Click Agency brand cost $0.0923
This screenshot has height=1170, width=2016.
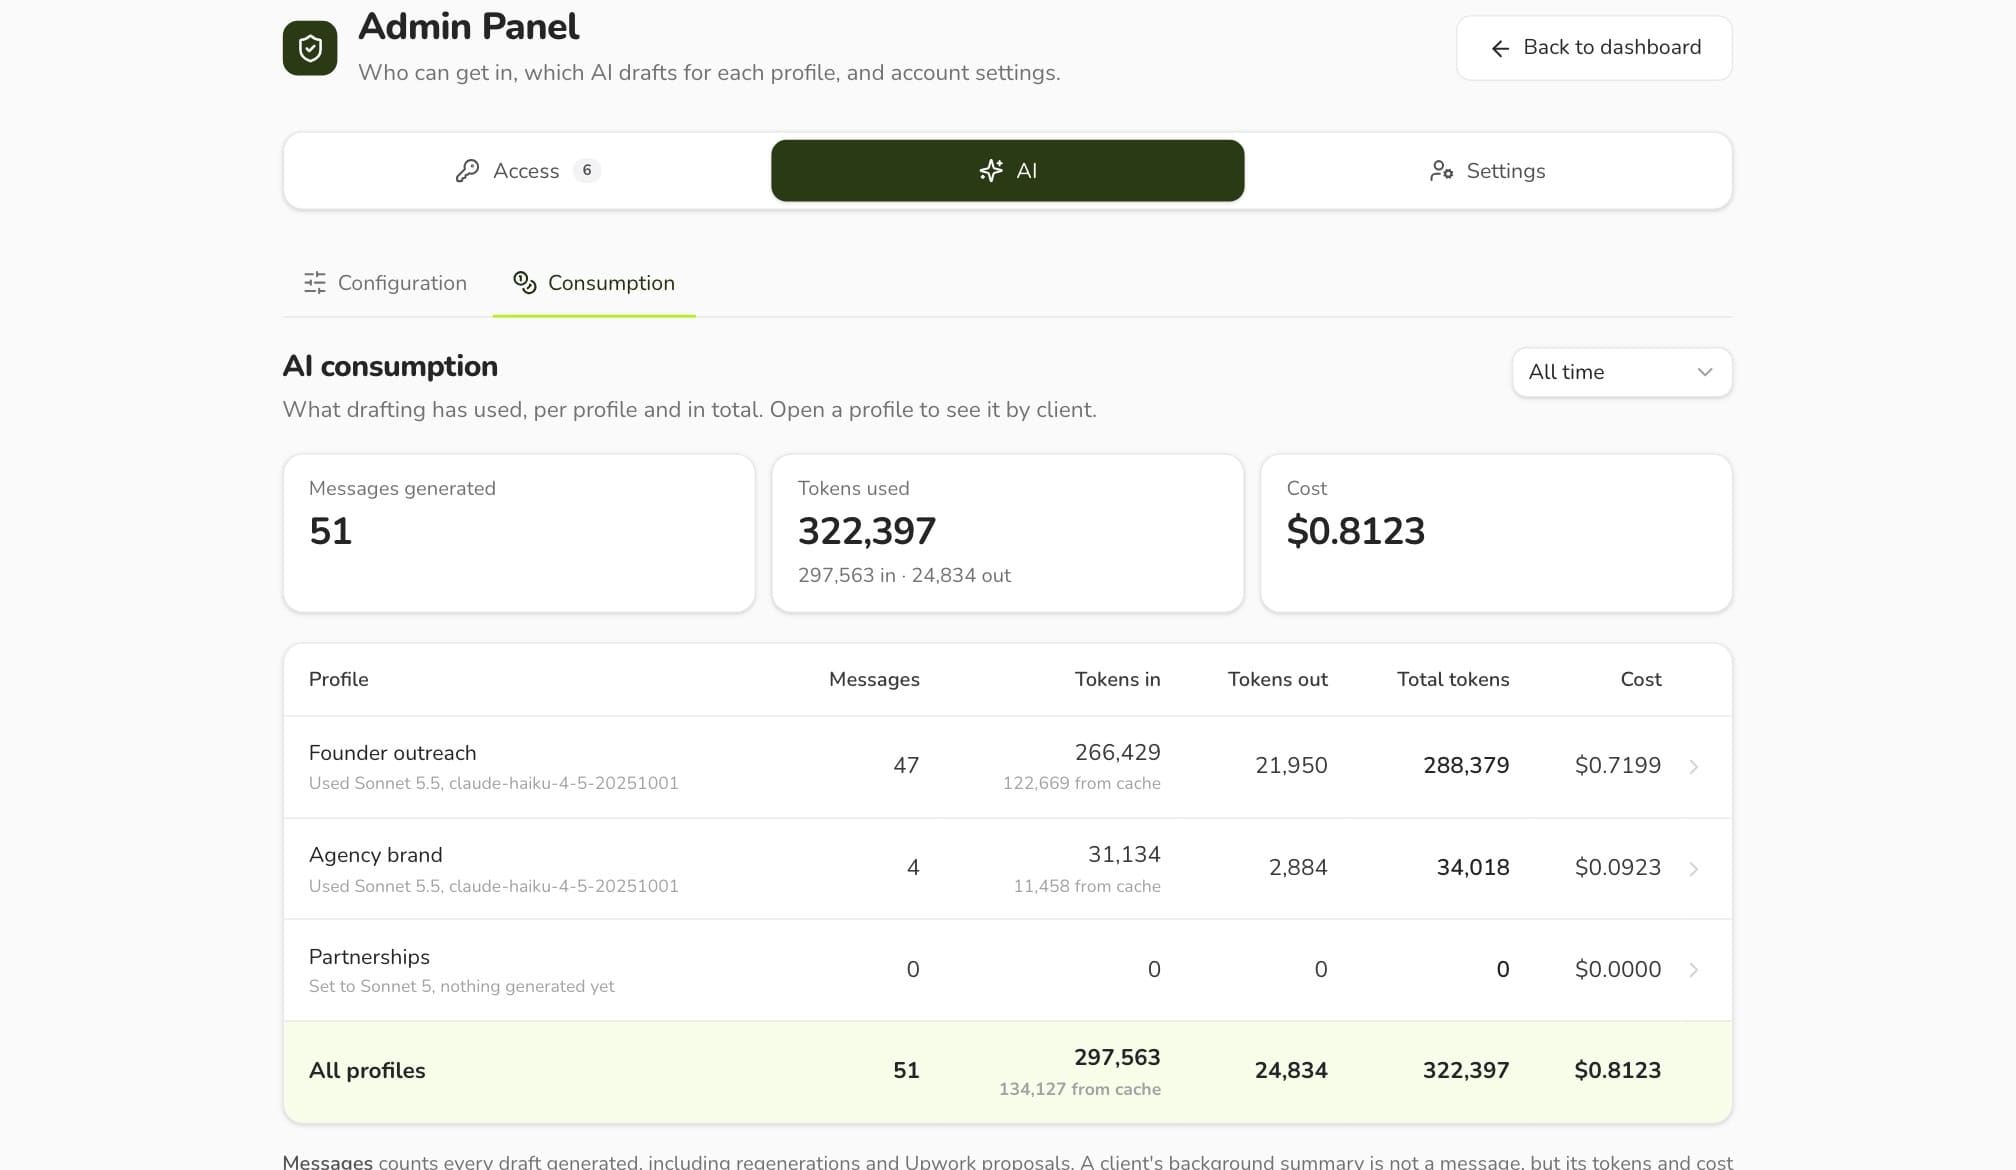tap(1618, 867)
